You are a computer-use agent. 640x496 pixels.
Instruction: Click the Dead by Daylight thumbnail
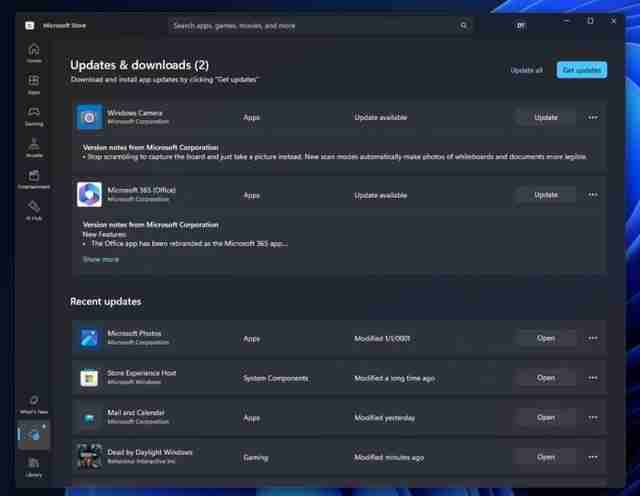[89, 456]
